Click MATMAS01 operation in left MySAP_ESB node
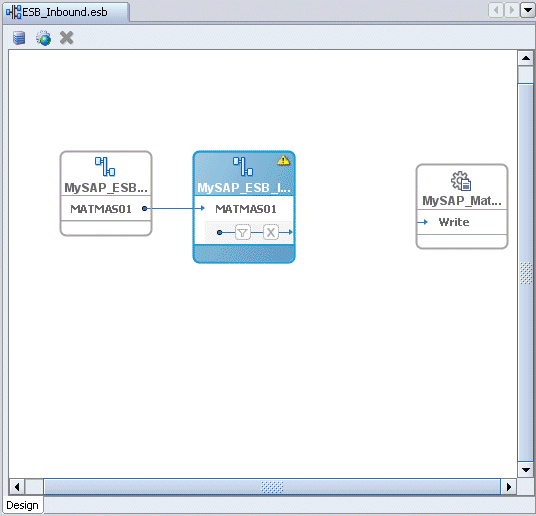The height and width of the screenshot is (516, 536). 101,209
